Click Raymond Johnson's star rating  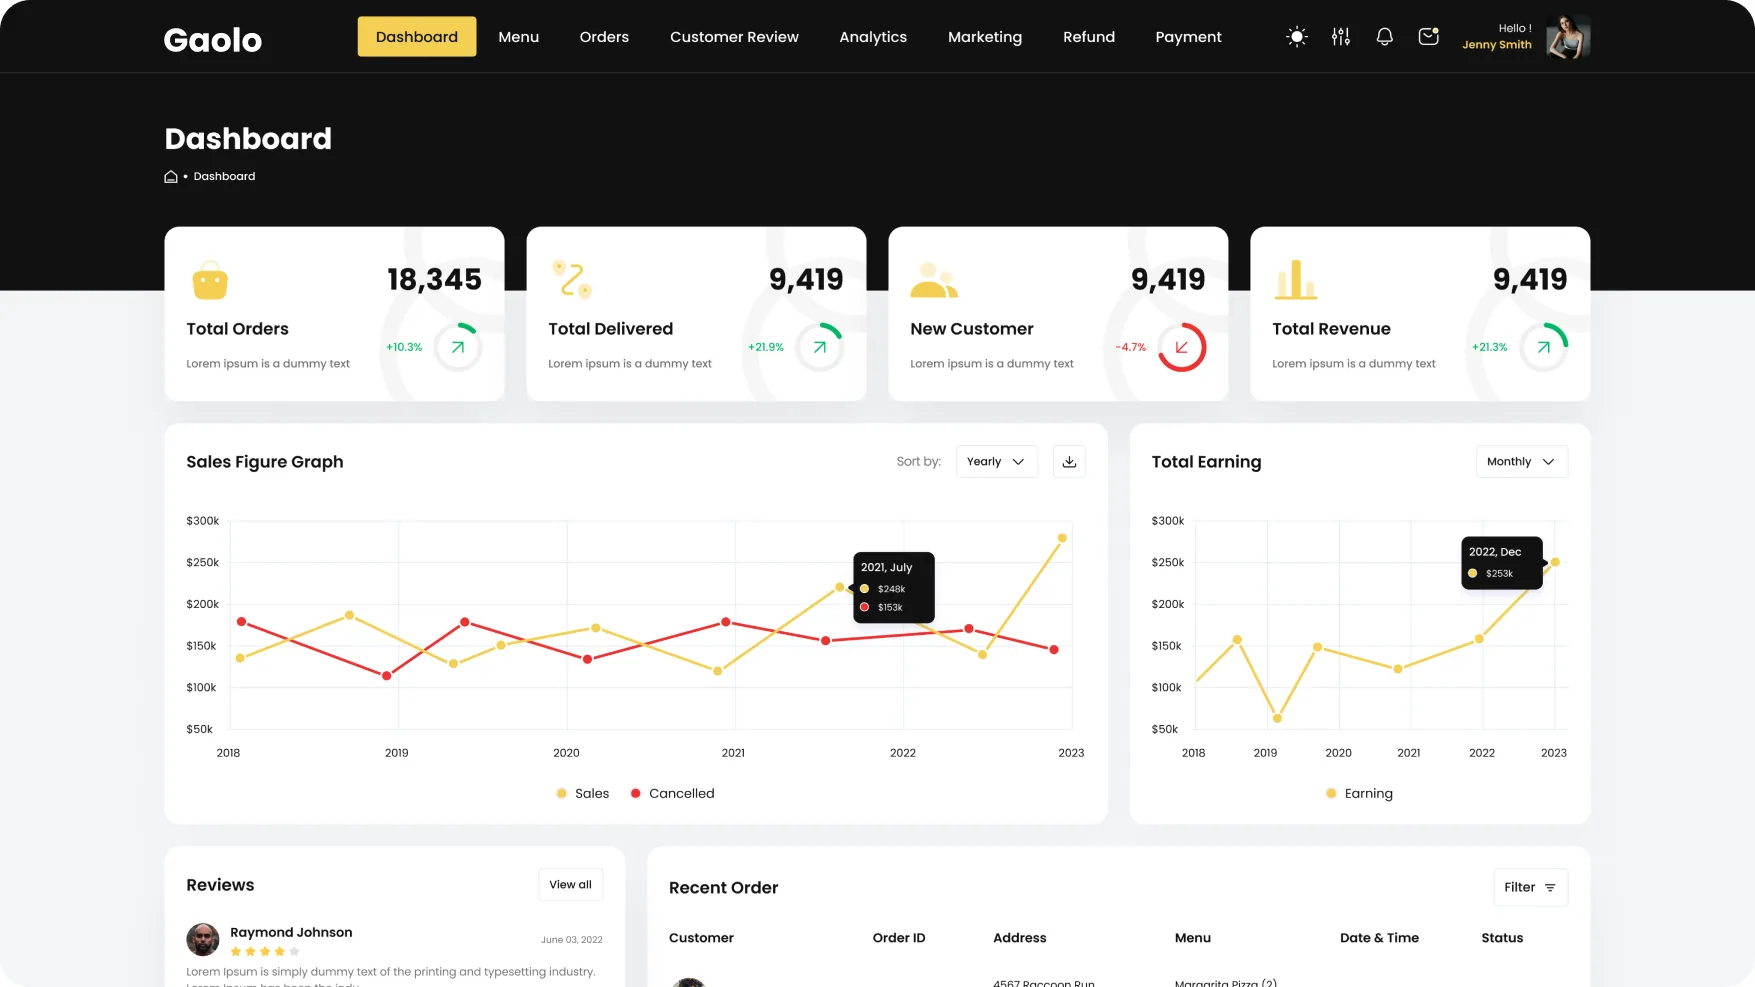(265, 952)
